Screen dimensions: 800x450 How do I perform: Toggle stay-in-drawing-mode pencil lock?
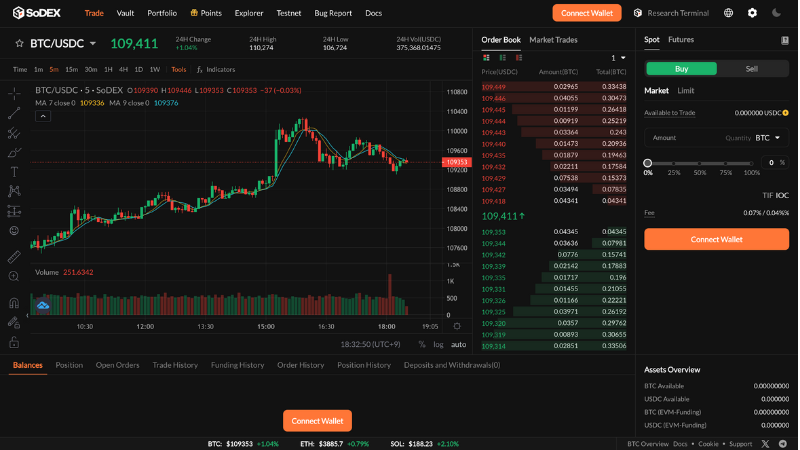pos(14,322)
